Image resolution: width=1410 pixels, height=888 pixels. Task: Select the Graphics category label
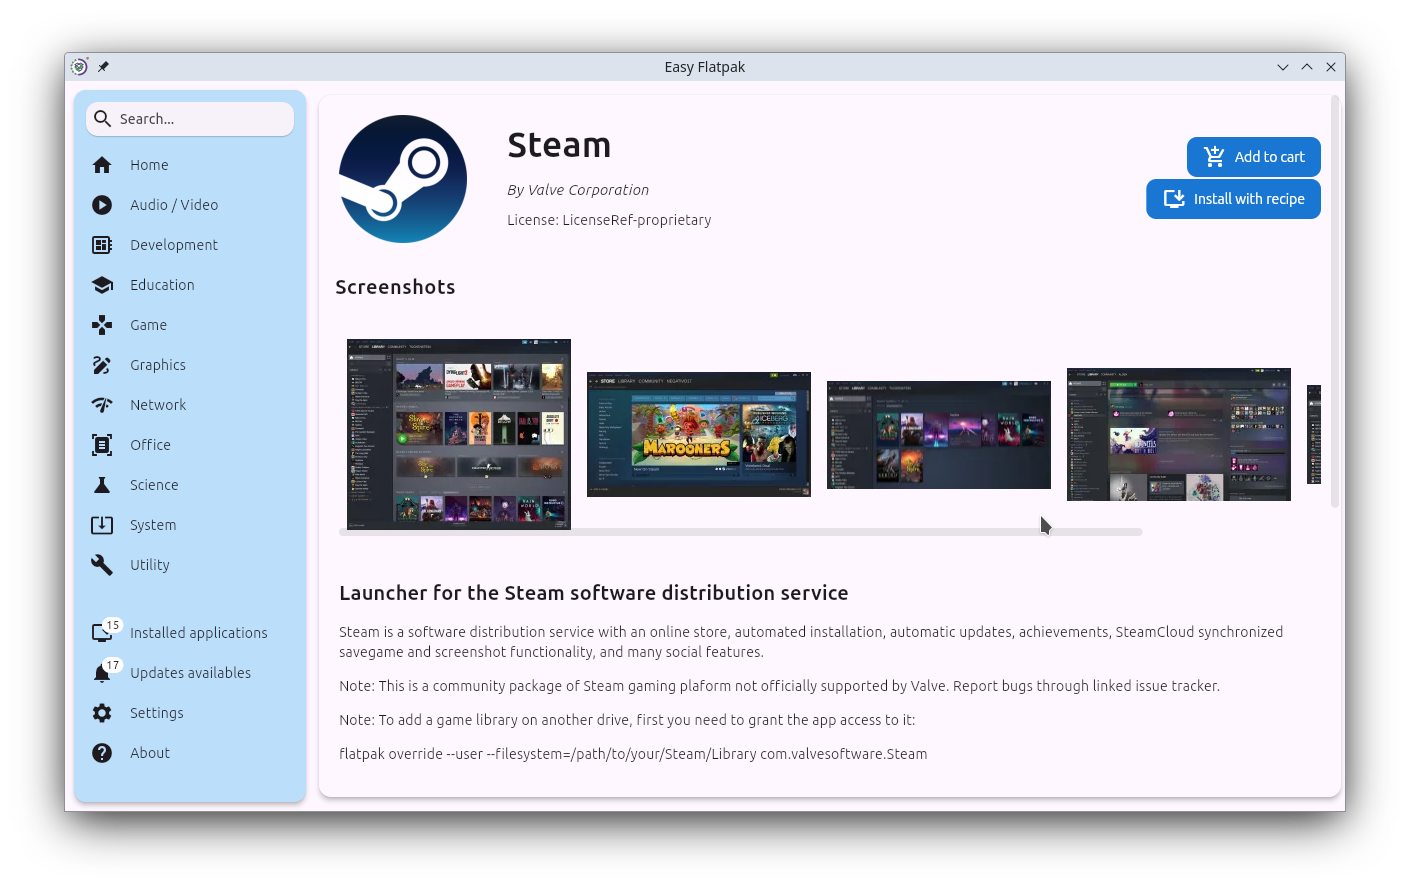[x=158, y=365]
